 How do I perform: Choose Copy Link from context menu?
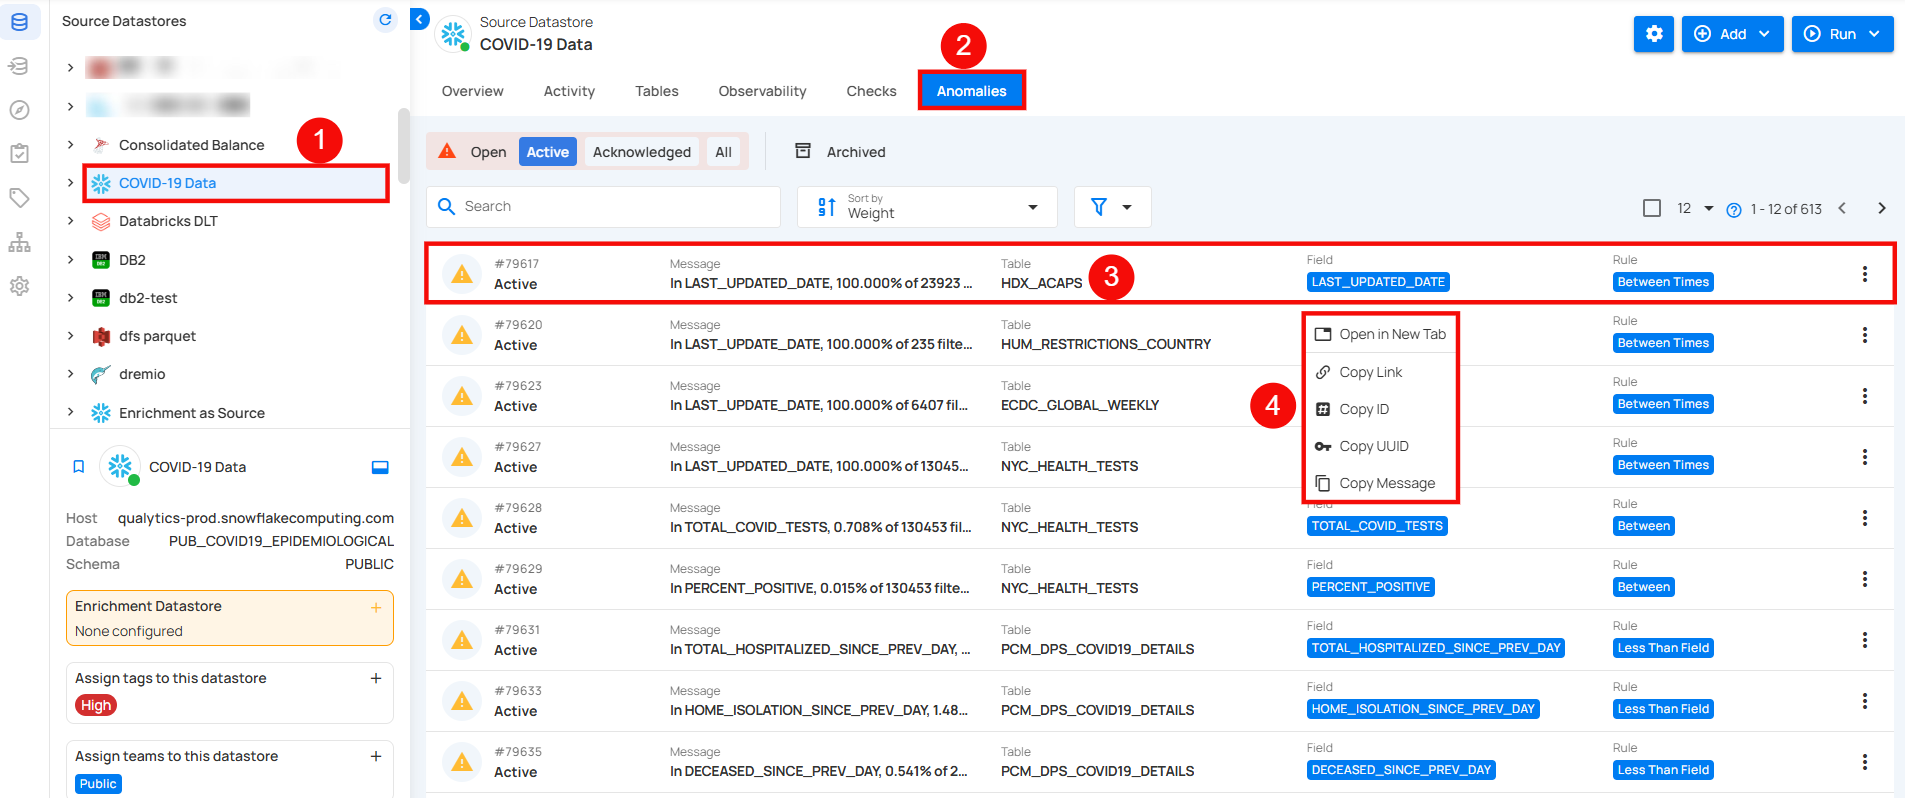[1370, 372]
